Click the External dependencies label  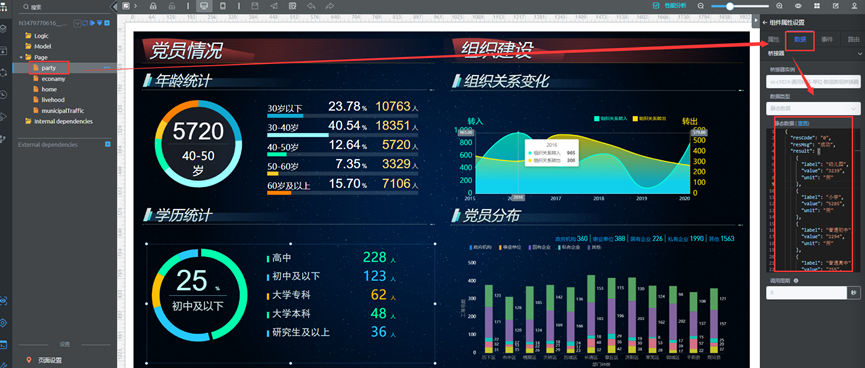[x=48, y=145]
